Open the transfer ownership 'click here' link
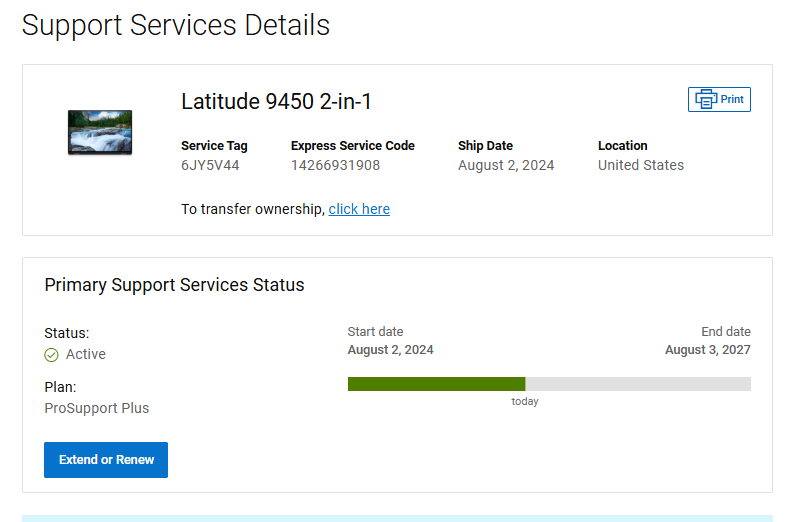Viewport: 805px width, 522px height. point(359,209)
